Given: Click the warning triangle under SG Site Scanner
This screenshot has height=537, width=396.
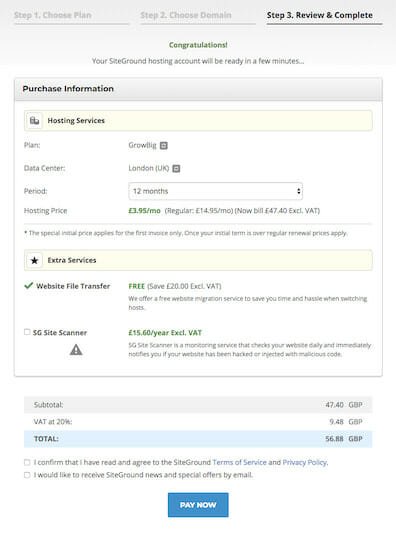Looking at the screenshot, I should click(76, 350).
